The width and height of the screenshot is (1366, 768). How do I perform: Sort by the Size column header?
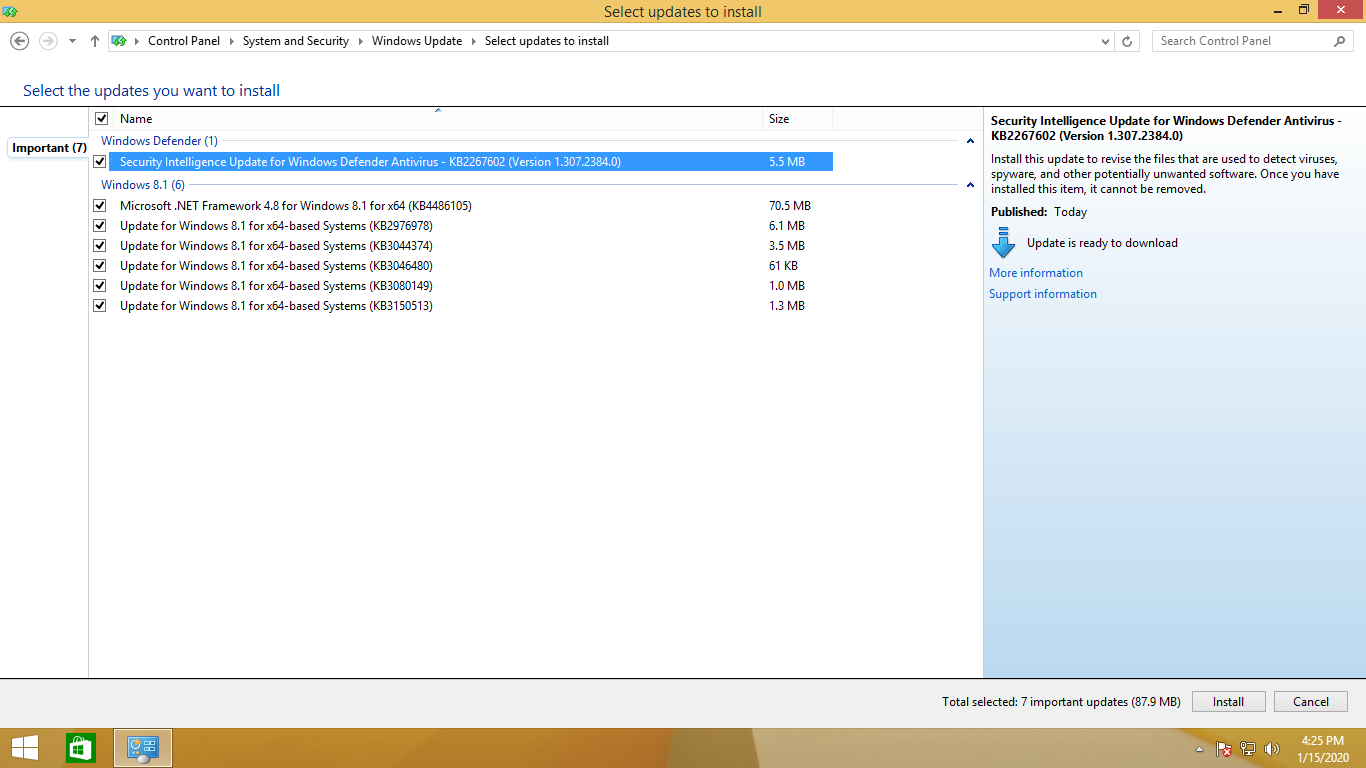point(797,118)
